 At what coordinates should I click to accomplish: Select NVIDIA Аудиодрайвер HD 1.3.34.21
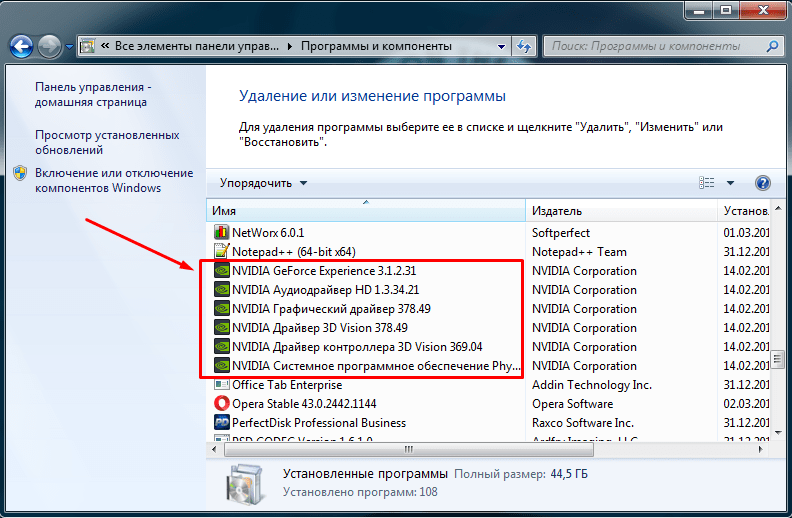coord(325,290)
